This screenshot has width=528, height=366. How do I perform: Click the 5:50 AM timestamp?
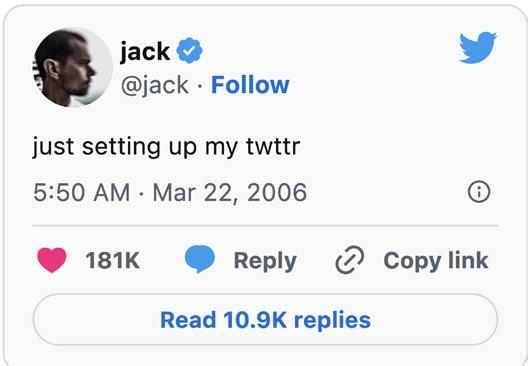pyautogui.click(x=82, y=193)
